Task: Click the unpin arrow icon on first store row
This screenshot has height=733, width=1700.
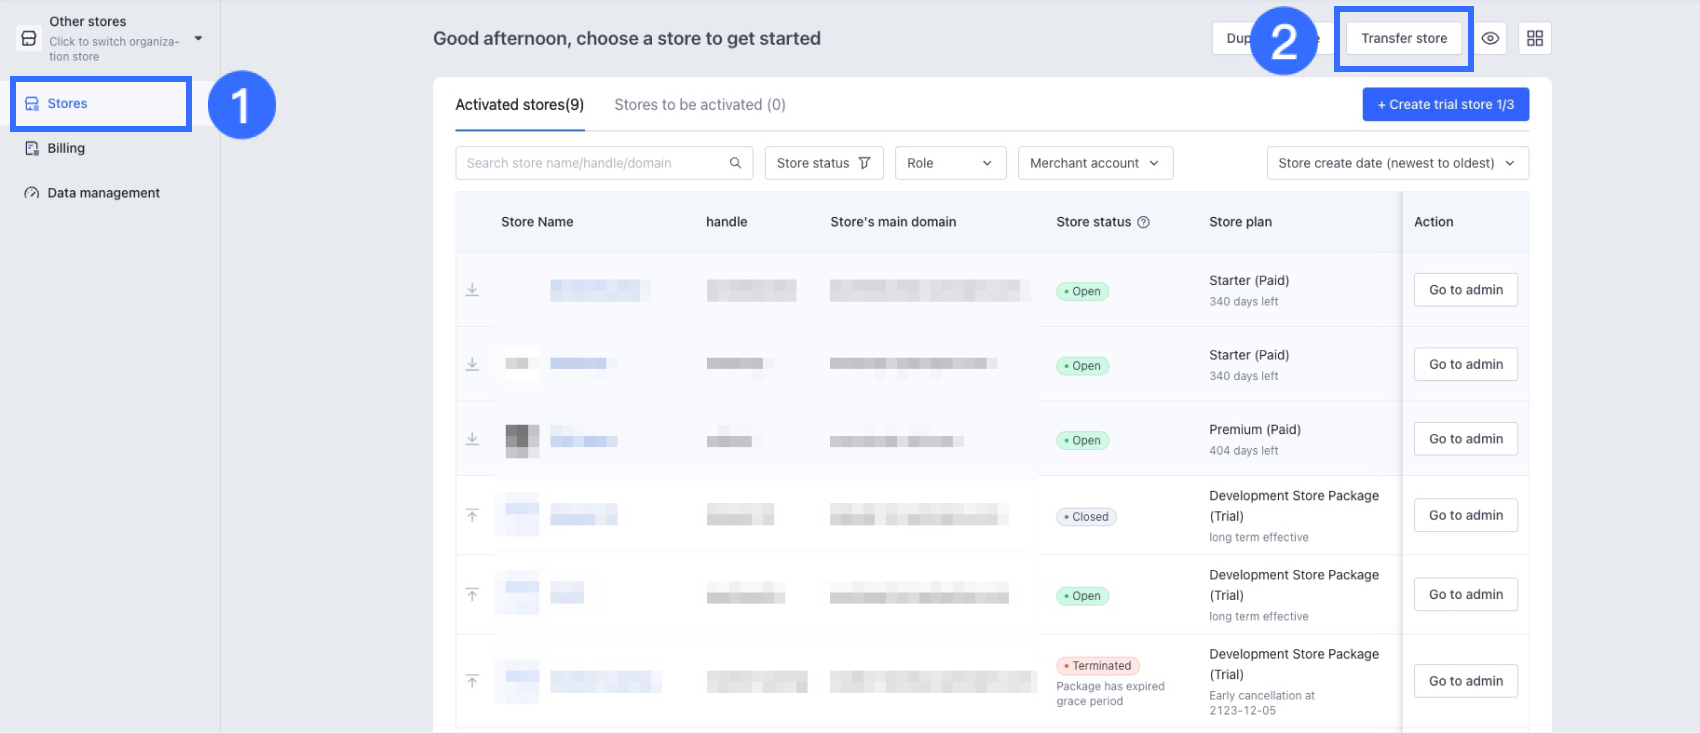Action: 472,290
